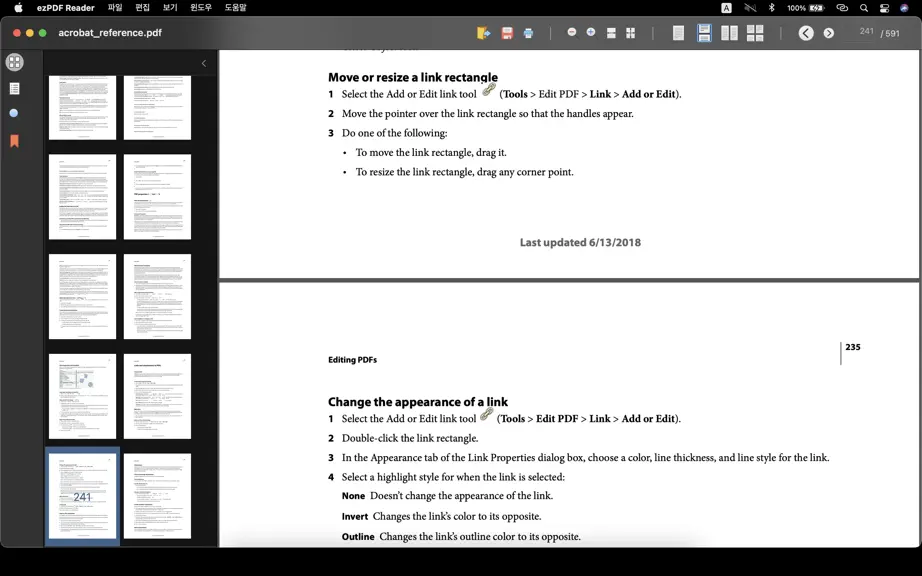Viewport: 922px width, 576px height.
Task: Switch to two-page side-by-side layout
Action: (x=729, y=33)
